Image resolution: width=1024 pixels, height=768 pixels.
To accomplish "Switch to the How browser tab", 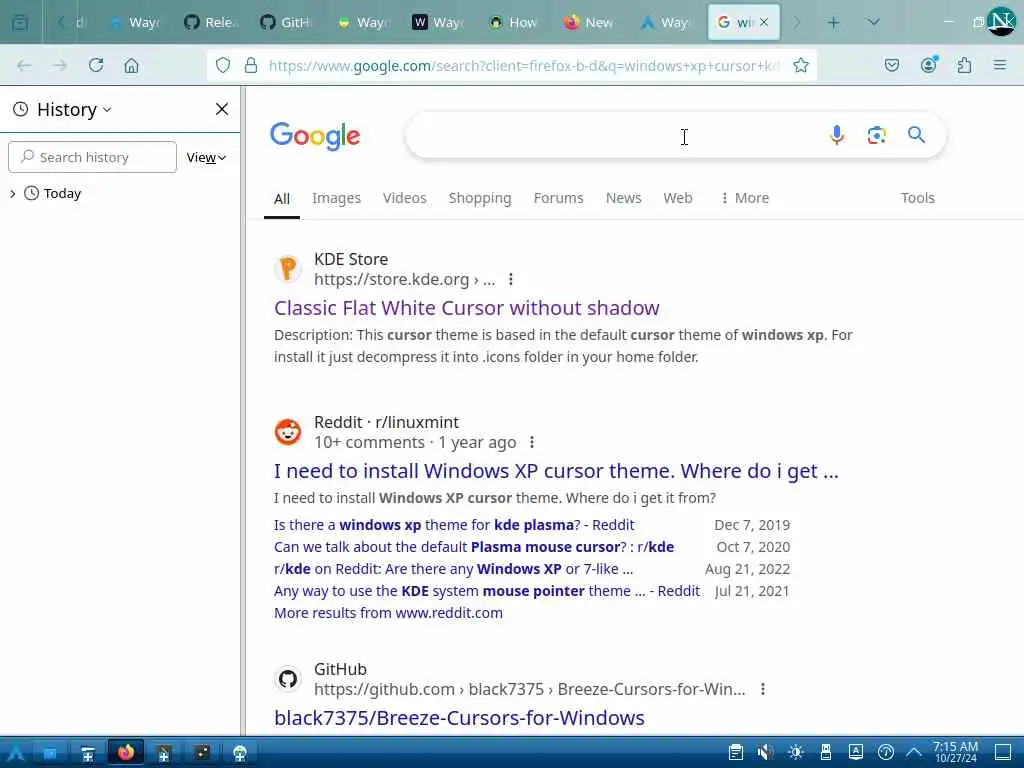I will pos(514,23).
